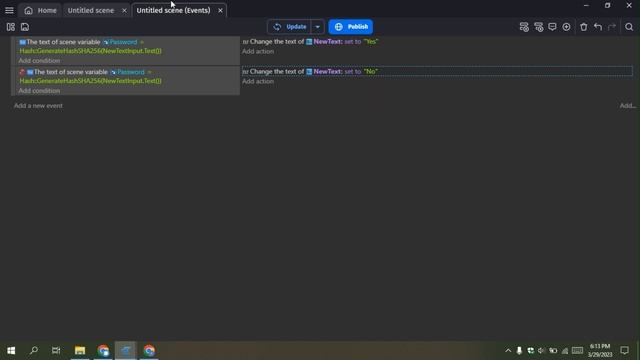Click the NewText object icon in Yes action
This screenshot has height=360, width=640.
pyautogui.click(x=309, y=42)
